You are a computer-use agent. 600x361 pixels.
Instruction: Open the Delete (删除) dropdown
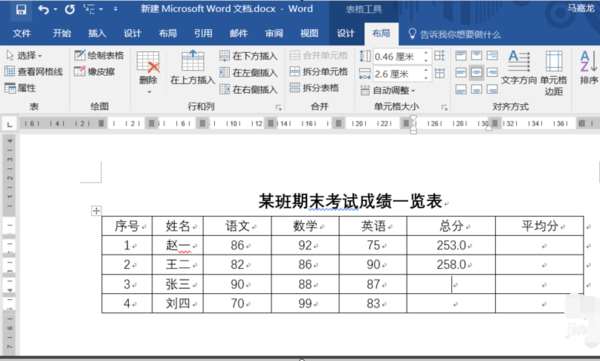[x=148, y=73]
